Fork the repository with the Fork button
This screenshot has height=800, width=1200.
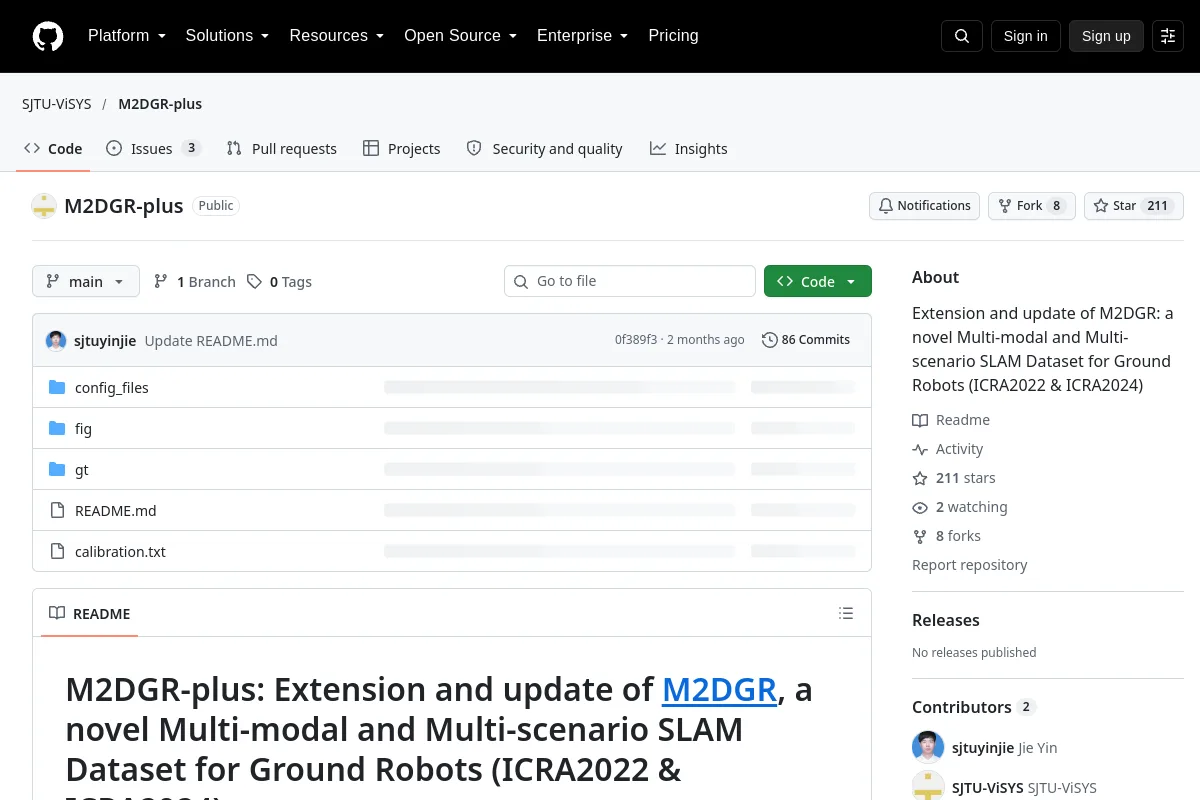click(x=1032, y=206)
